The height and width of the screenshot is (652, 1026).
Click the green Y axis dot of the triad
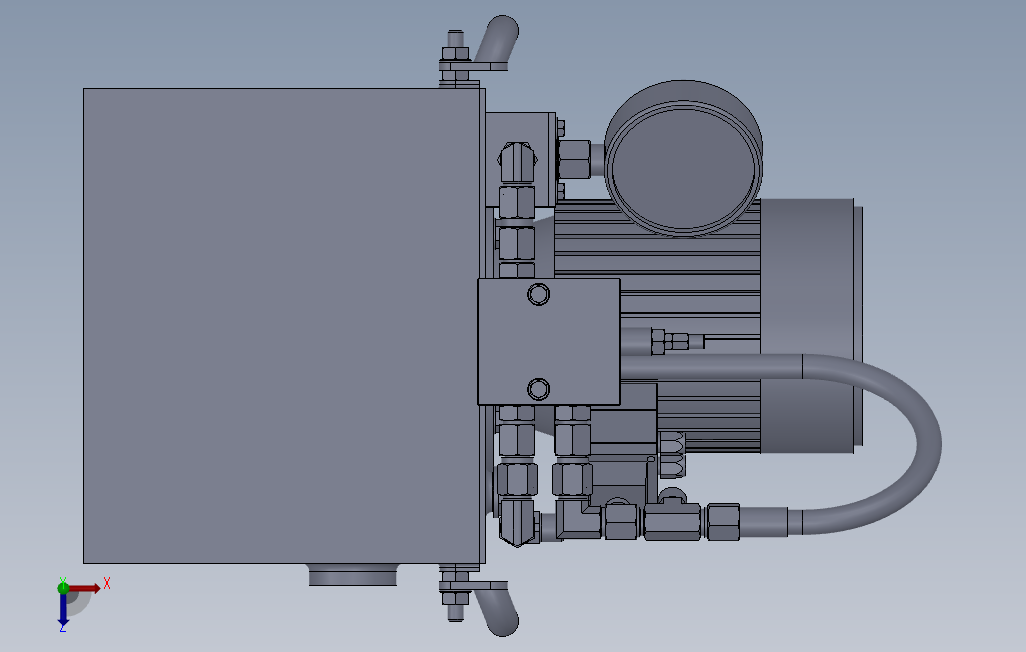coord(63,587)
